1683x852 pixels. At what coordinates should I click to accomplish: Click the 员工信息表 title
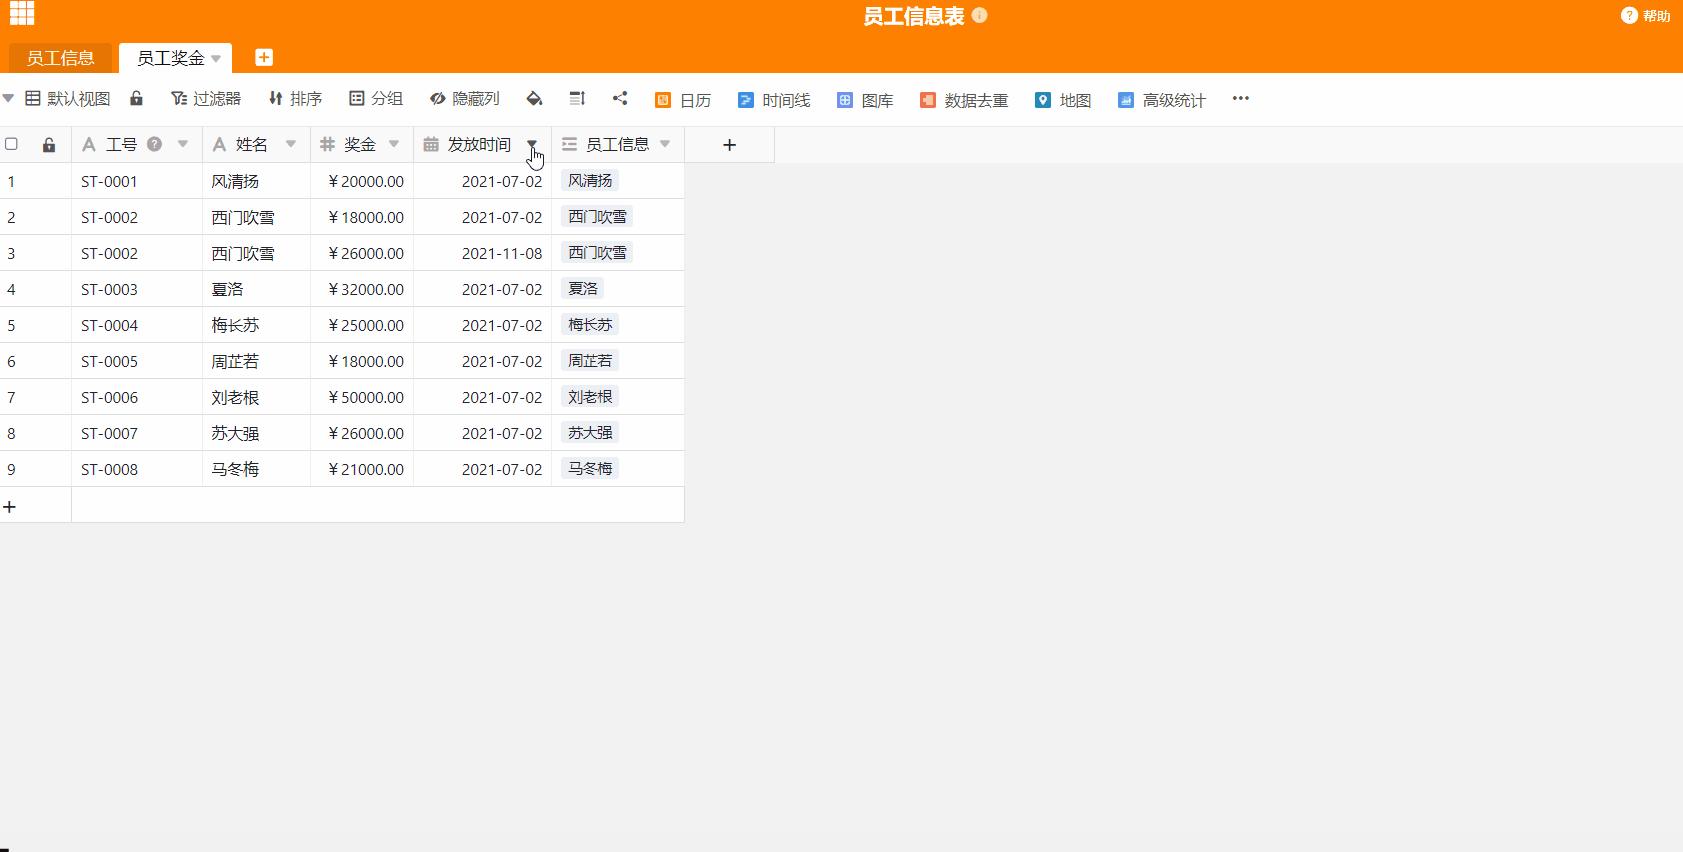pyautogui.click(x=914, y=16)
